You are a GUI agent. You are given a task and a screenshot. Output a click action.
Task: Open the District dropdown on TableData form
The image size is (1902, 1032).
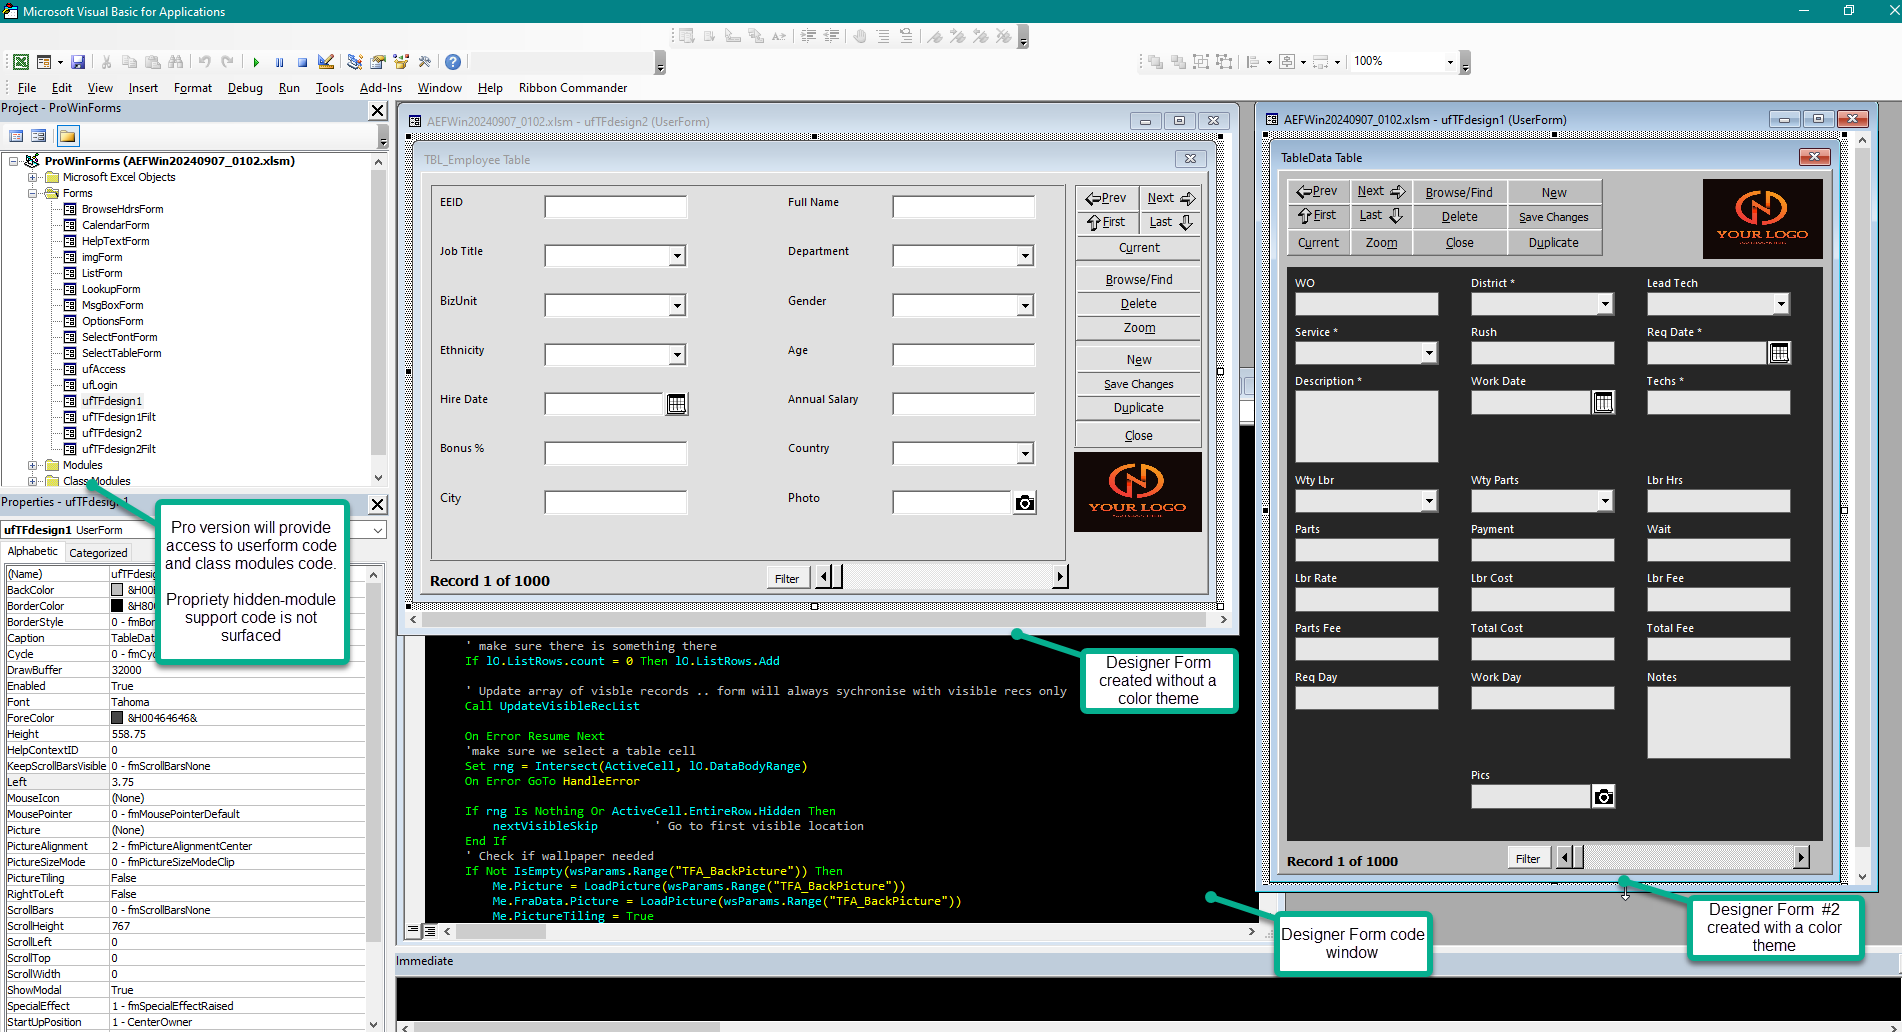1605,303
